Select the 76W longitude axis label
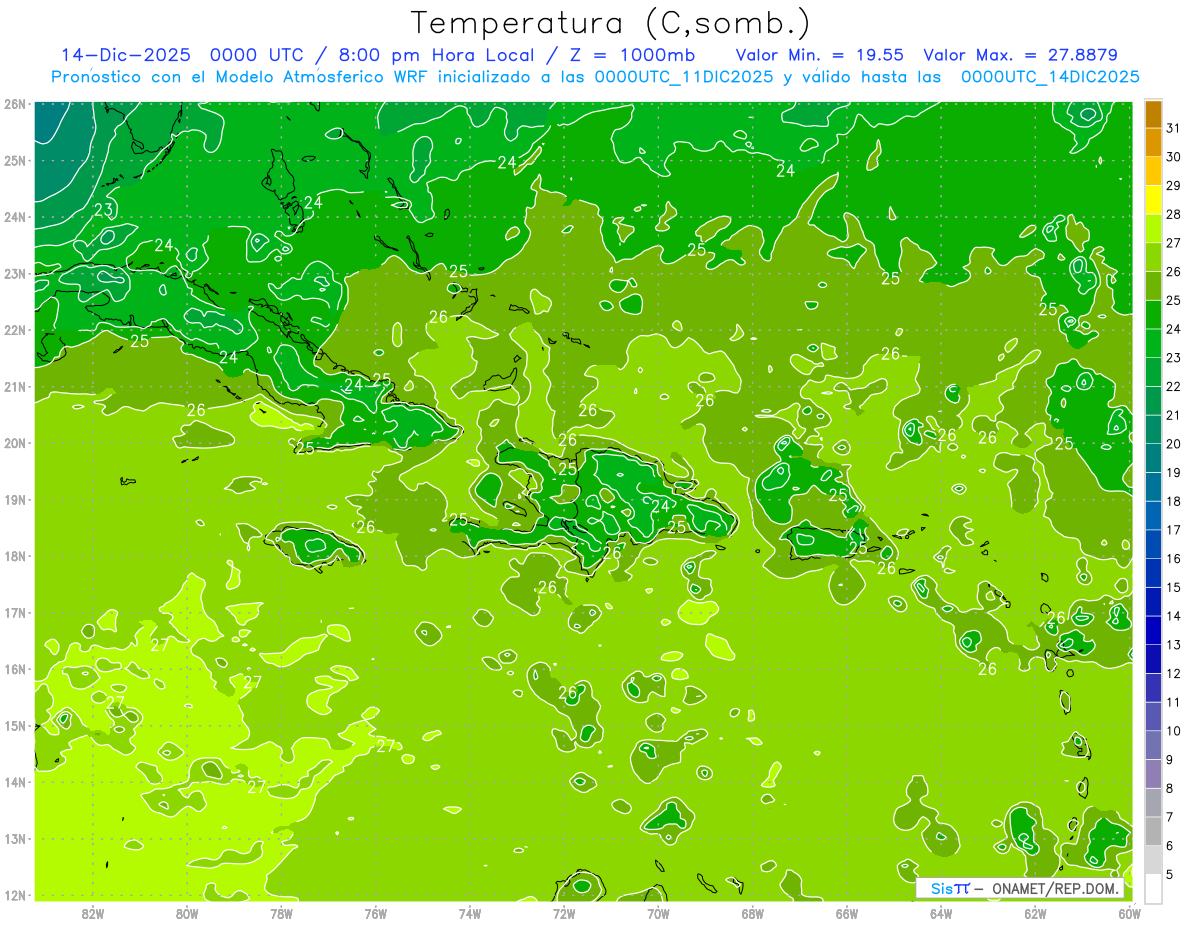The height and width of the screenshot is (927, 1200). point(376,913)
